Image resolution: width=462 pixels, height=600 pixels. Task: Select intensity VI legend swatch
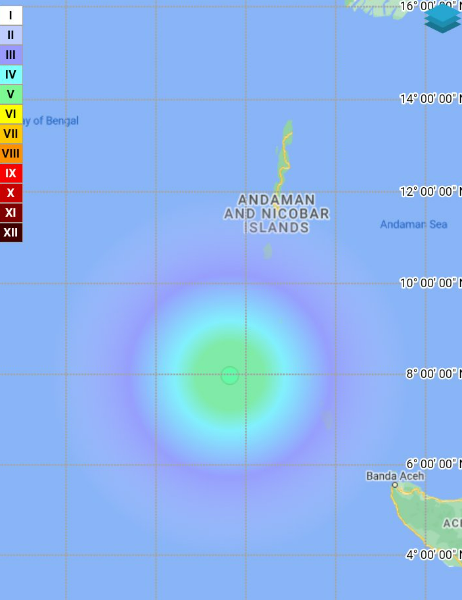tap(11, 114)
